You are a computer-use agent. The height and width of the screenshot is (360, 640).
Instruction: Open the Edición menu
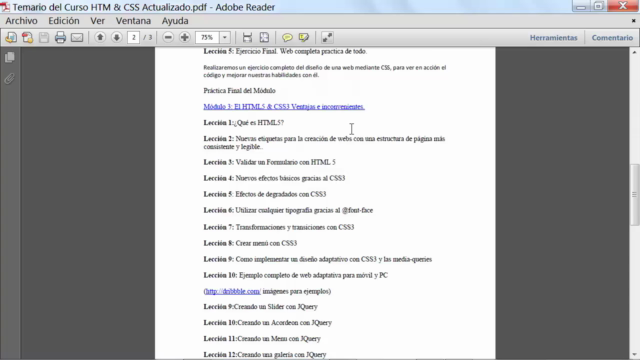click(64, 21)
